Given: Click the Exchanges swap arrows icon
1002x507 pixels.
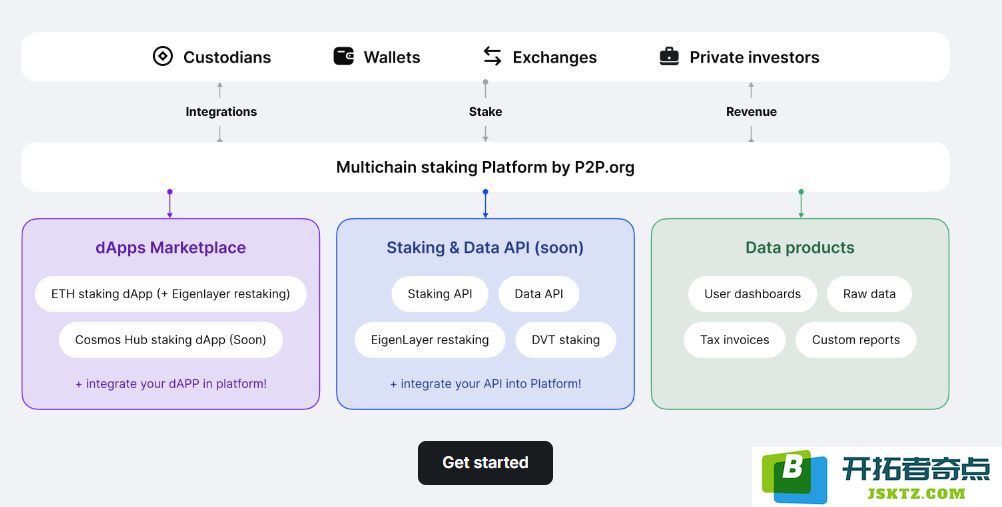Looking at the screenshot, I should click(x=492, y=56).
